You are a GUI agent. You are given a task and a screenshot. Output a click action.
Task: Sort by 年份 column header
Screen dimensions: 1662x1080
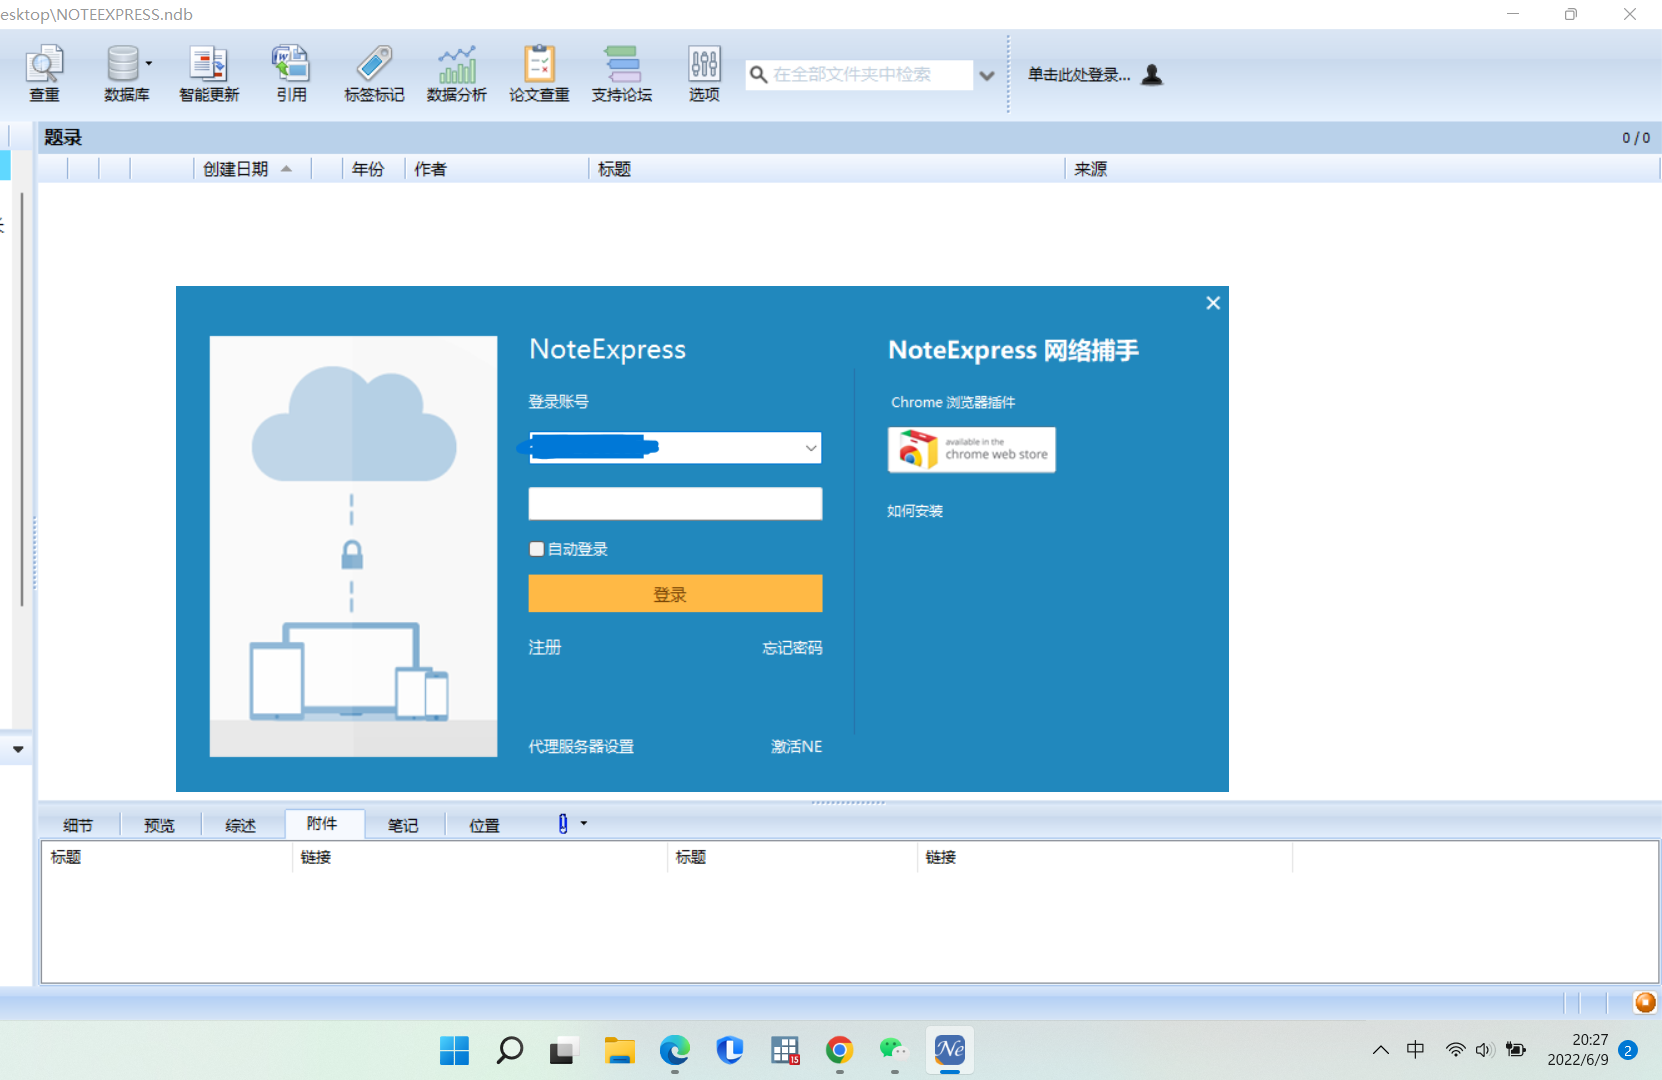(x=373, y=169)
